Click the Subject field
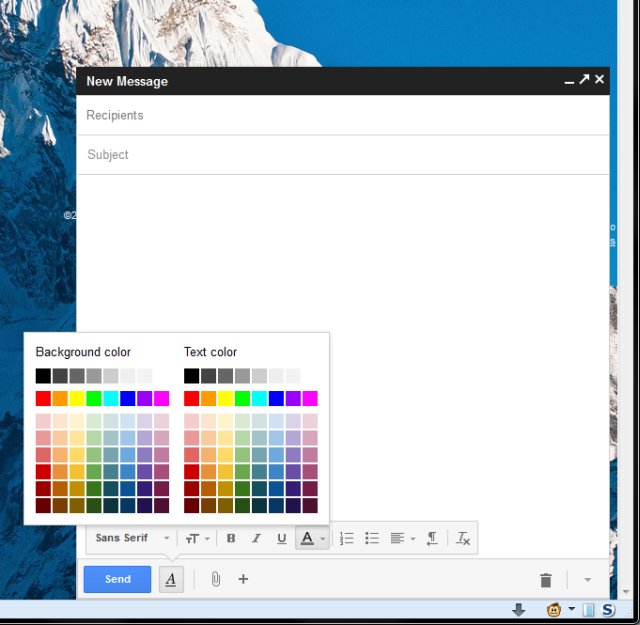Screen dimensions: 640x625 tap(343, 155)
